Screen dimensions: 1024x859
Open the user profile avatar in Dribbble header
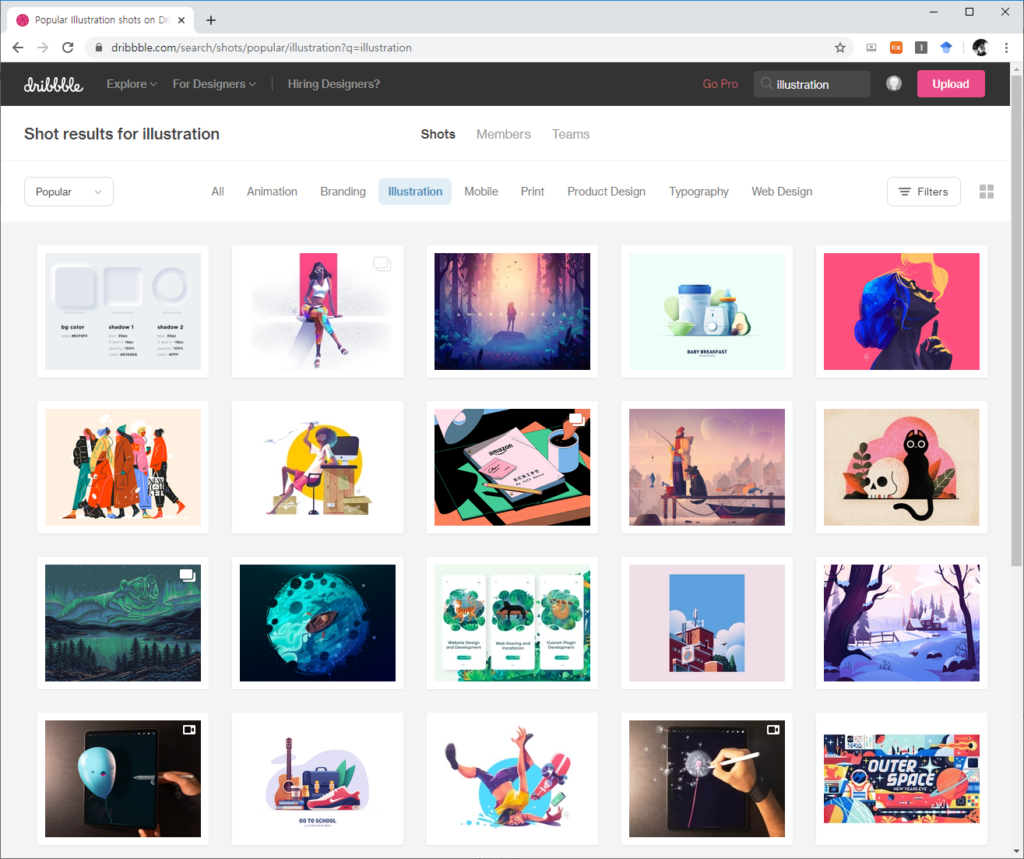[894, 84]
